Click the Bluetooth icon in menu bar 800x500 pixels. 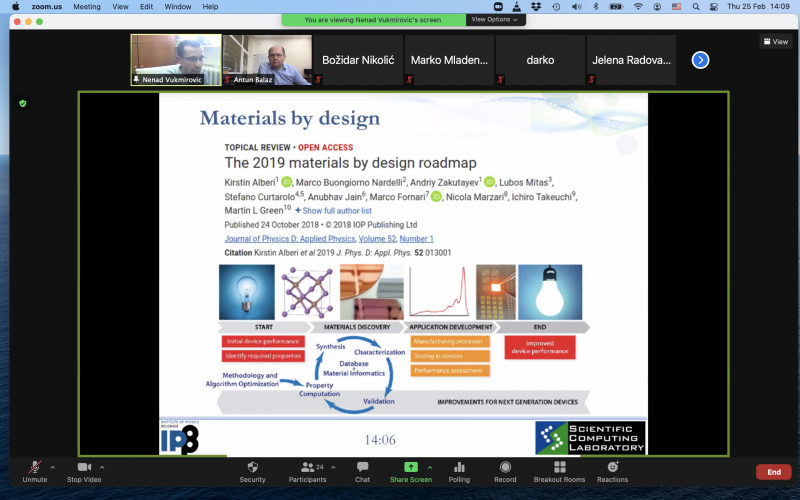[595, 7]
